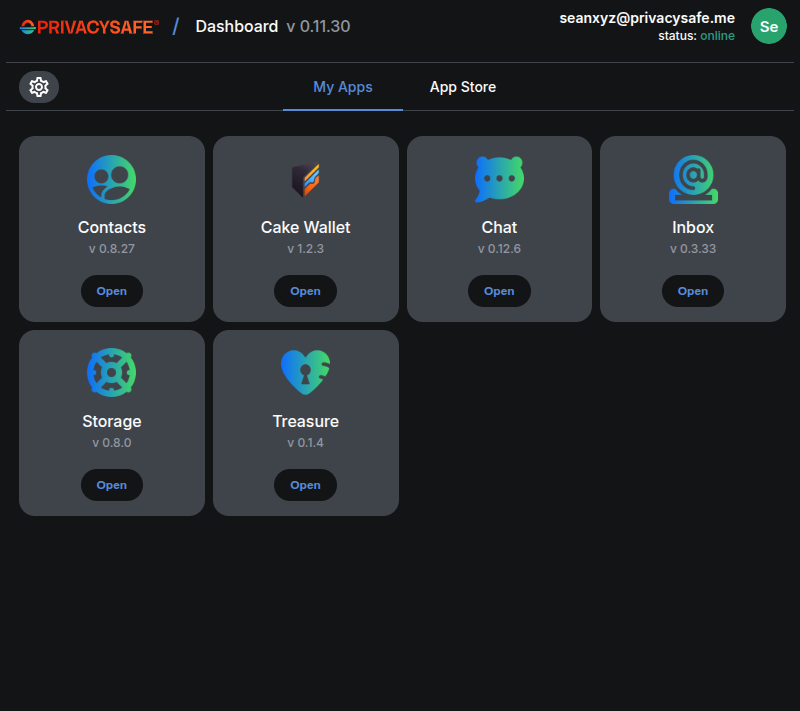Screen dimensions: 800x711
Task: Click the Inbox app name label
Action: point(693,227)
